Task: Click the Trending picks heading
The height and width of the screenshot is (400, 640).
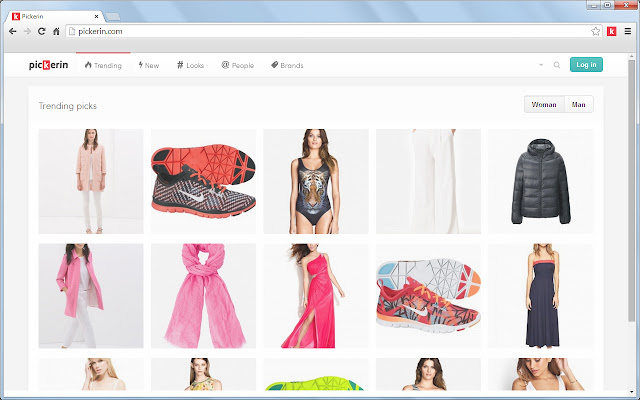Action: (68, 106)
